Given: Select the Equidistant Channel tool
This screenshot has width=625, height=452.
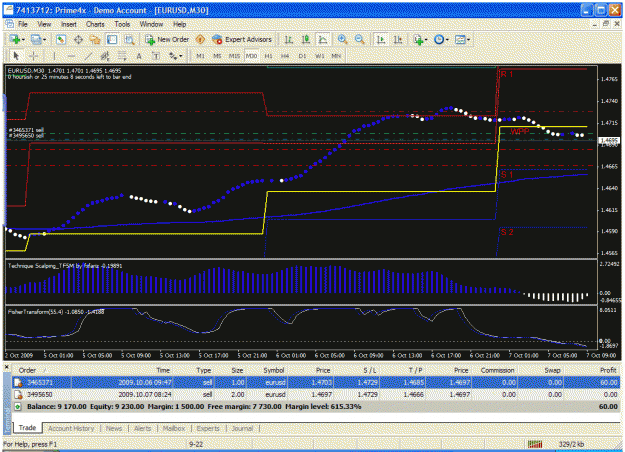Looking at the screenshot, I should click(105, 56).
